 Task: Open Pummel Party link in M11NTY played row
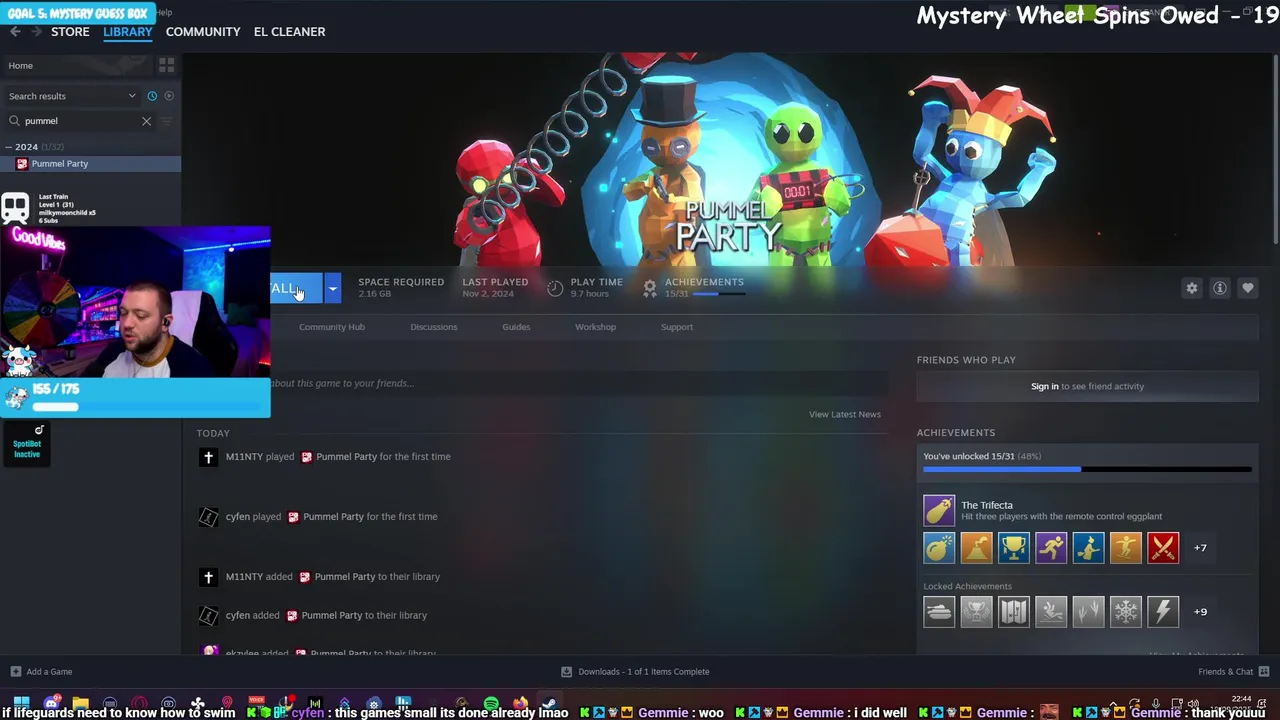point(347,457)
